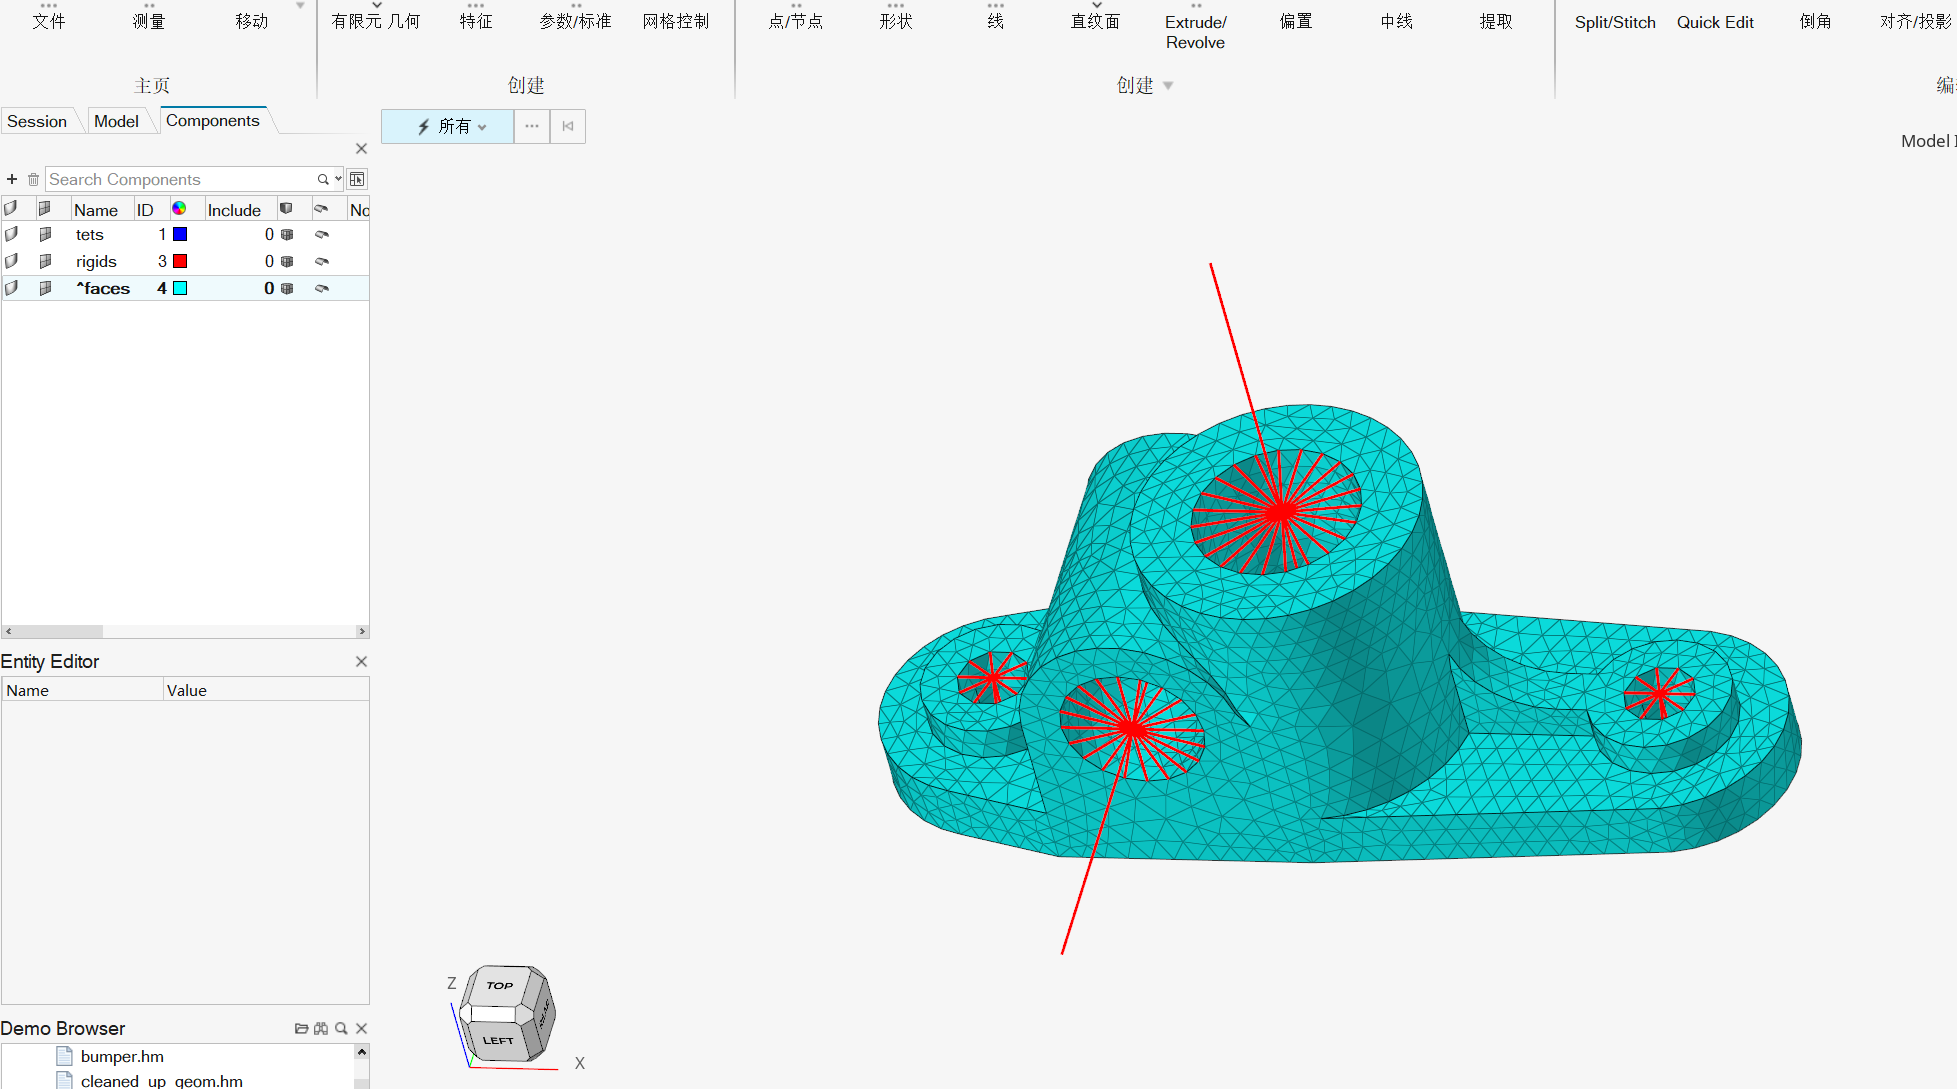Click the binoculars icon in Demo Browser
Viewport: 1957px width, 1089px height.
[321, 1028]
